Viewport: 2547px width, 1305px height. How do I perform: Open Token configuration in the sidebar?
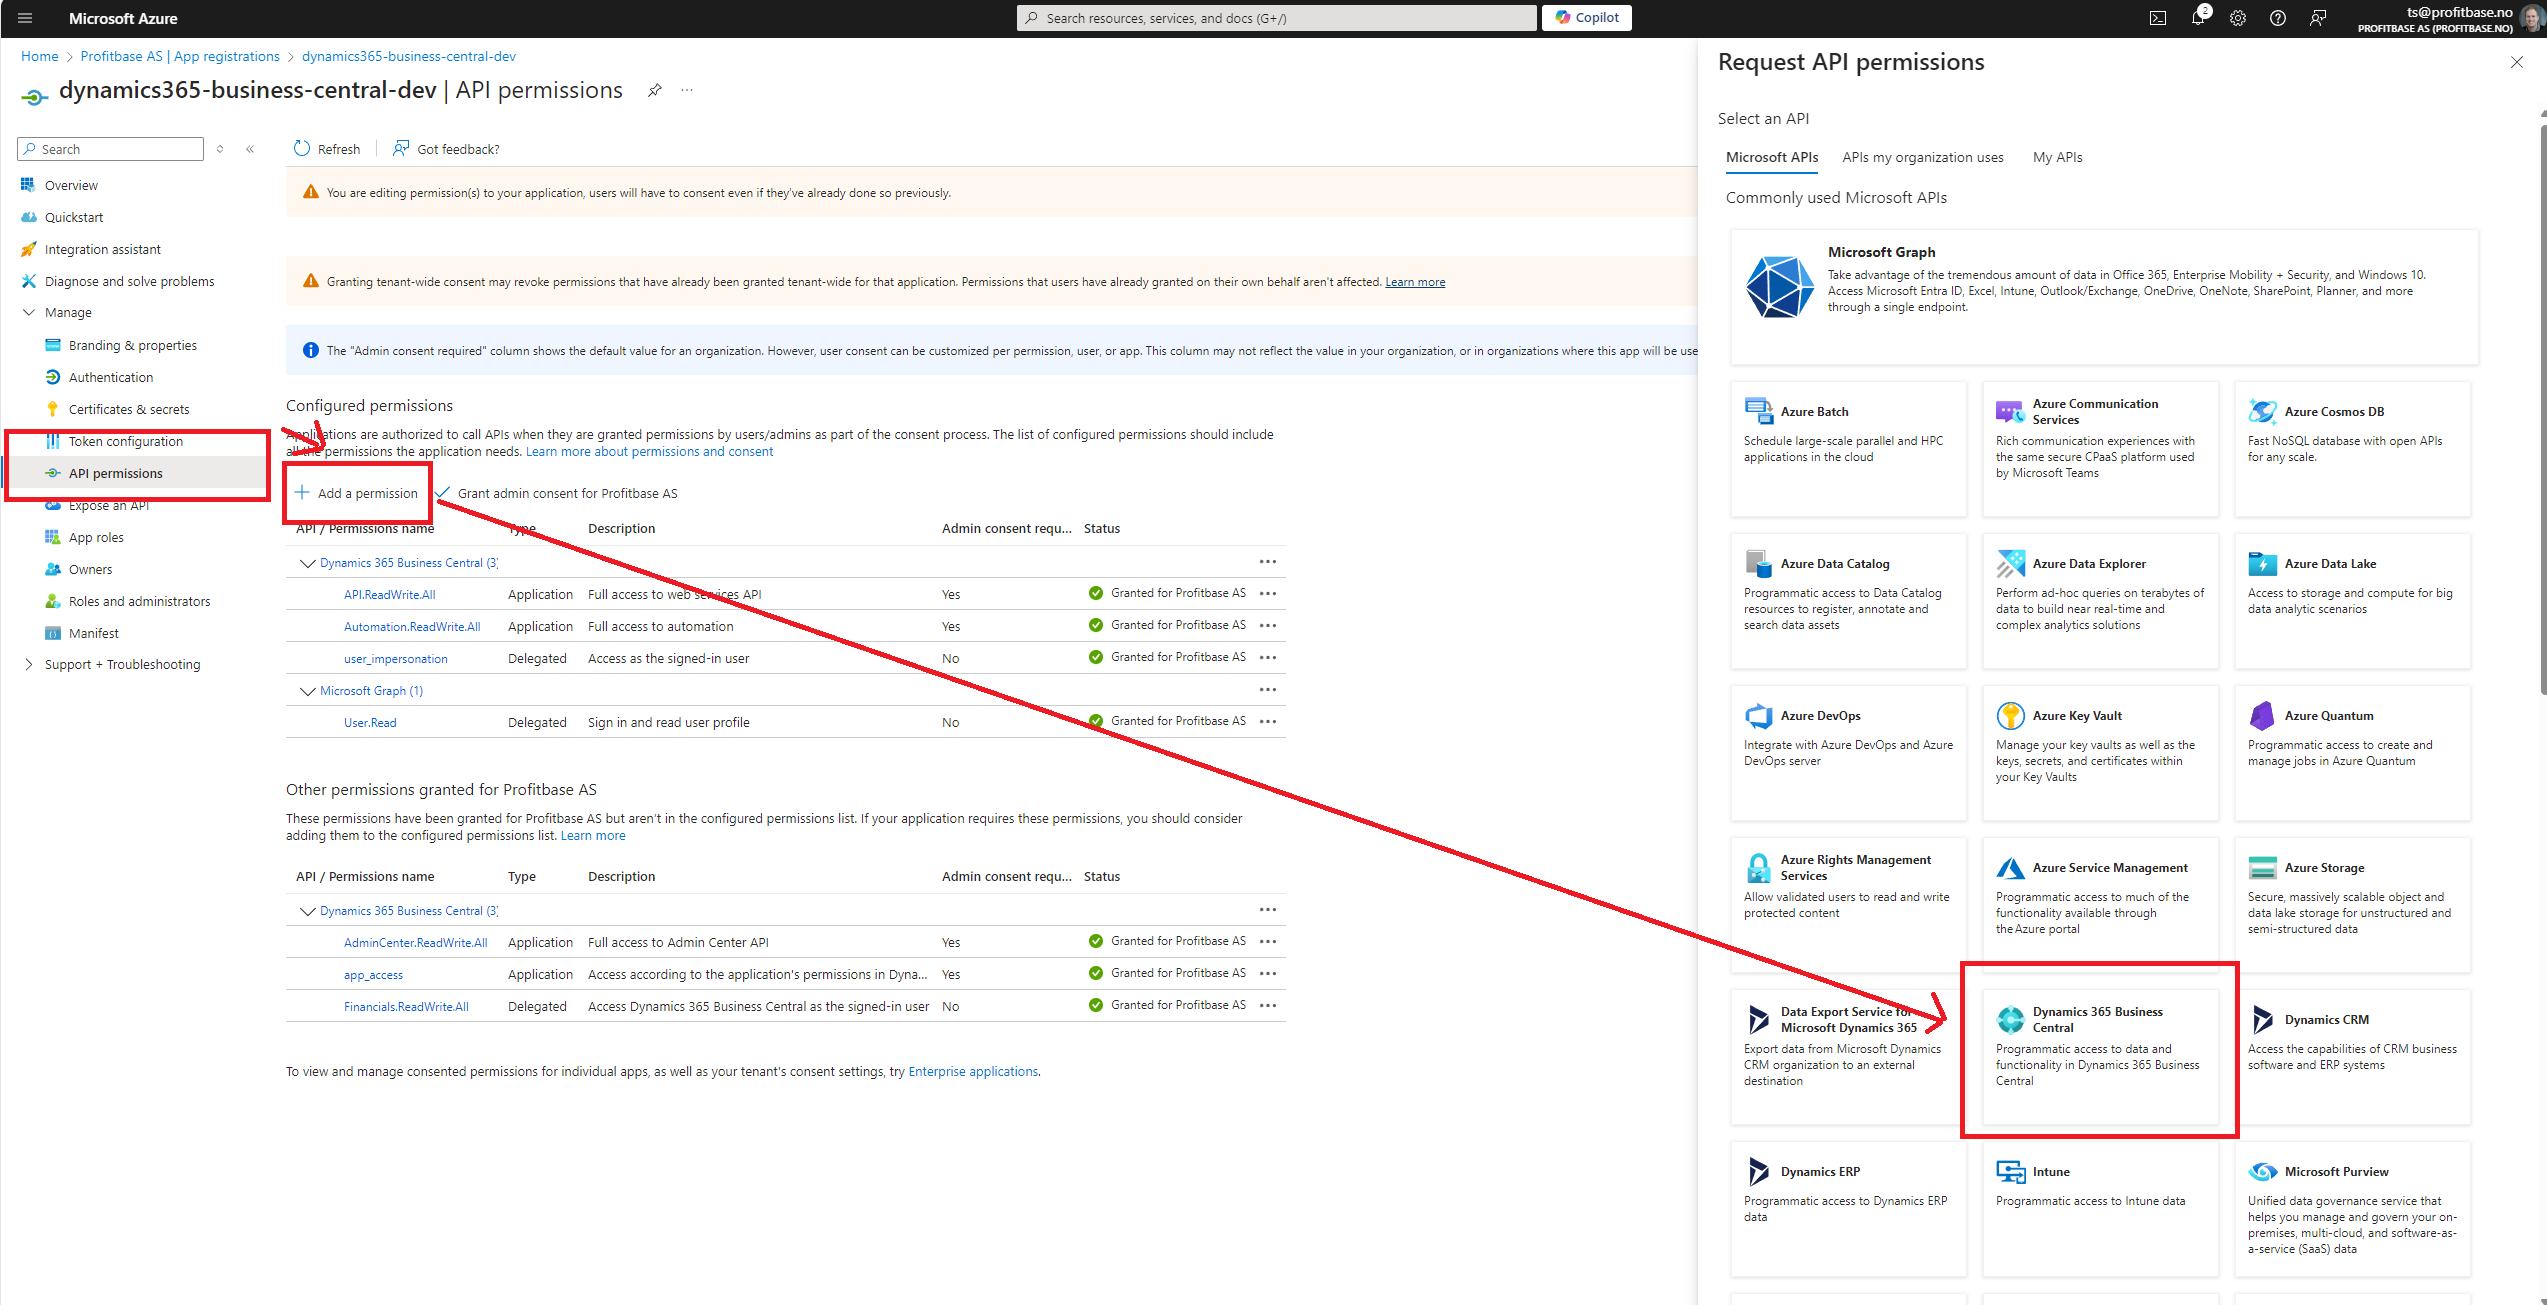pos(126,441)
